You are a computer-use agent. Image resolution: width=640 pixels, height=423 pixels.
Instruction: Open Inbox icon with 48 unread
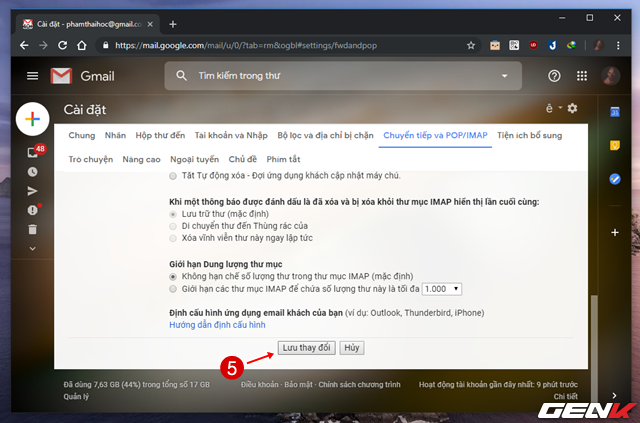33,152
